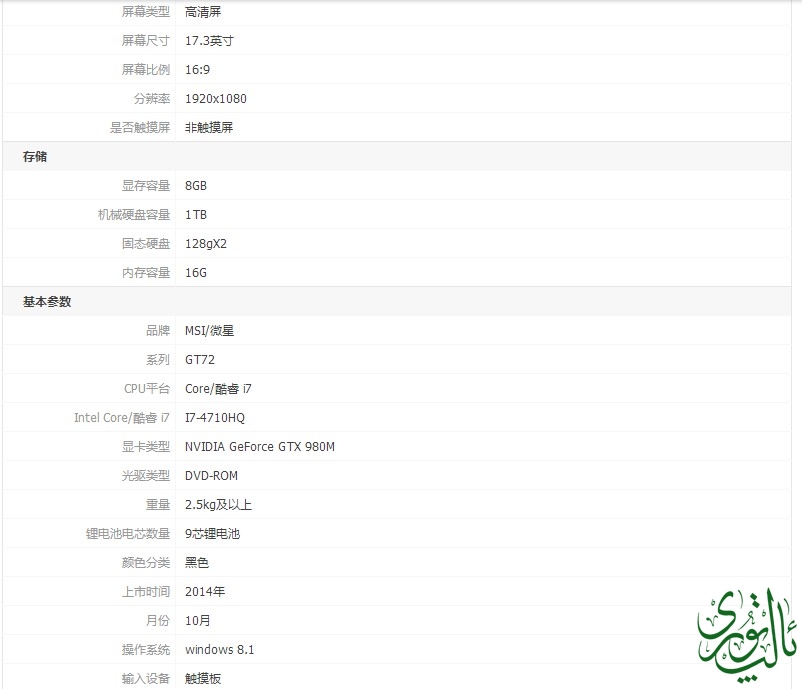
Task: Select the "10月" value
Action: click(198, 620)
